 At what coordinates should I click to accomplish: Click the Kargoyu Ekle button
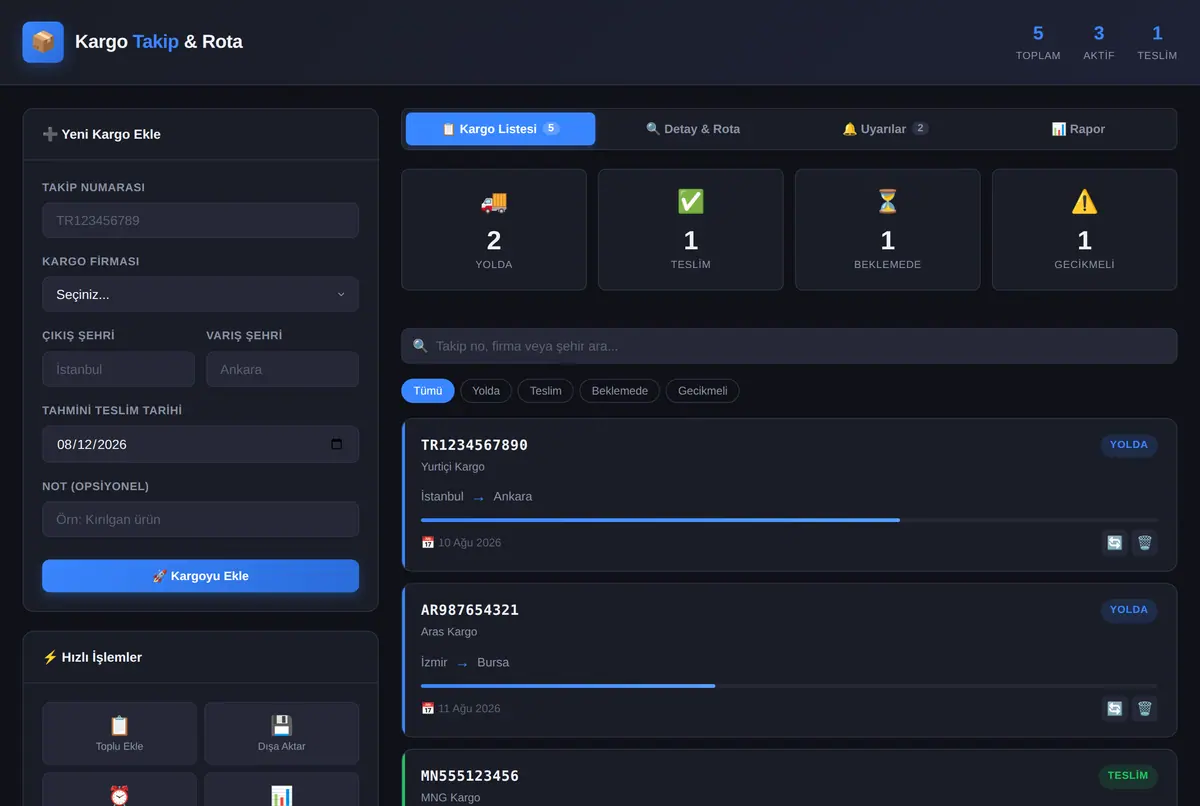(200, 576)
